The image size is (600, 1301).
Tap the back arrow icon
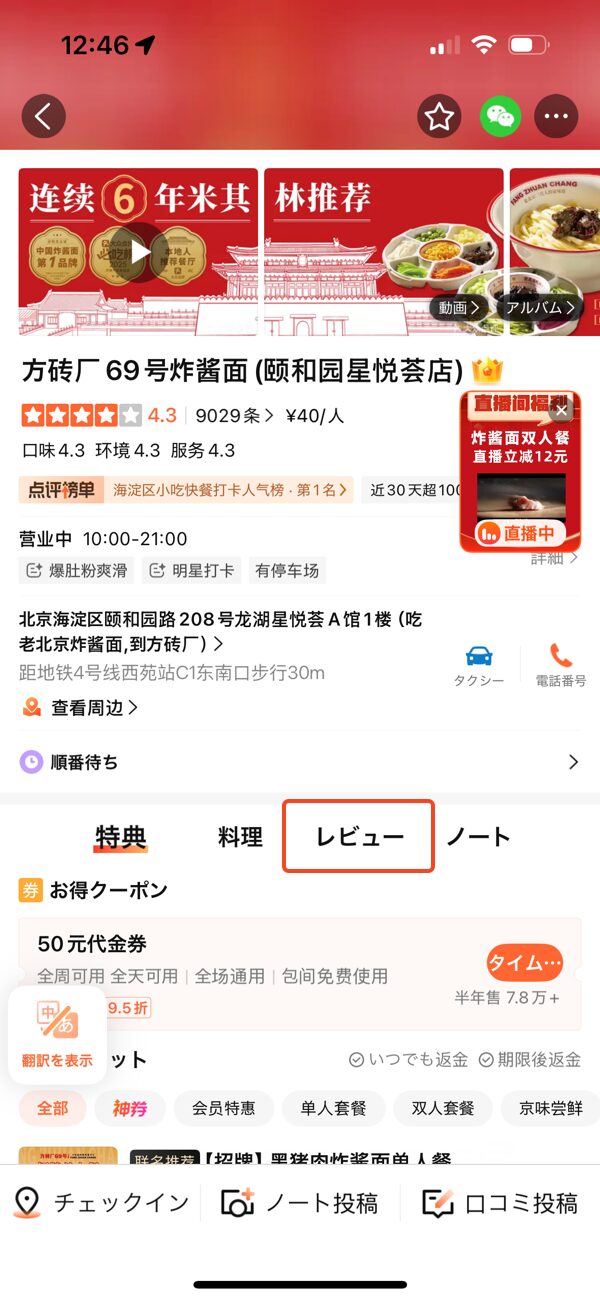(x=43, y=117)
